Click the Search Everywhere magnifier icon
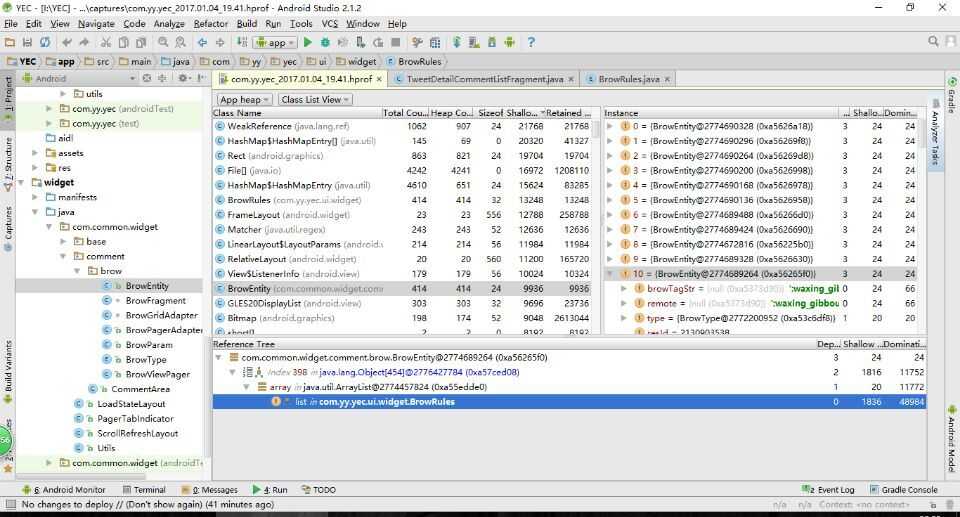 pos(933,41)
